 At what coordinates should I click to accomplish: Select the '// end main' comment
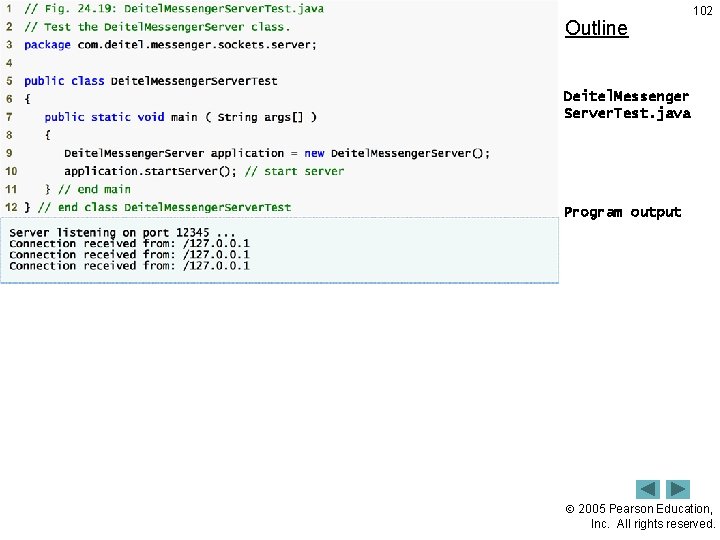tap(94, 189)
